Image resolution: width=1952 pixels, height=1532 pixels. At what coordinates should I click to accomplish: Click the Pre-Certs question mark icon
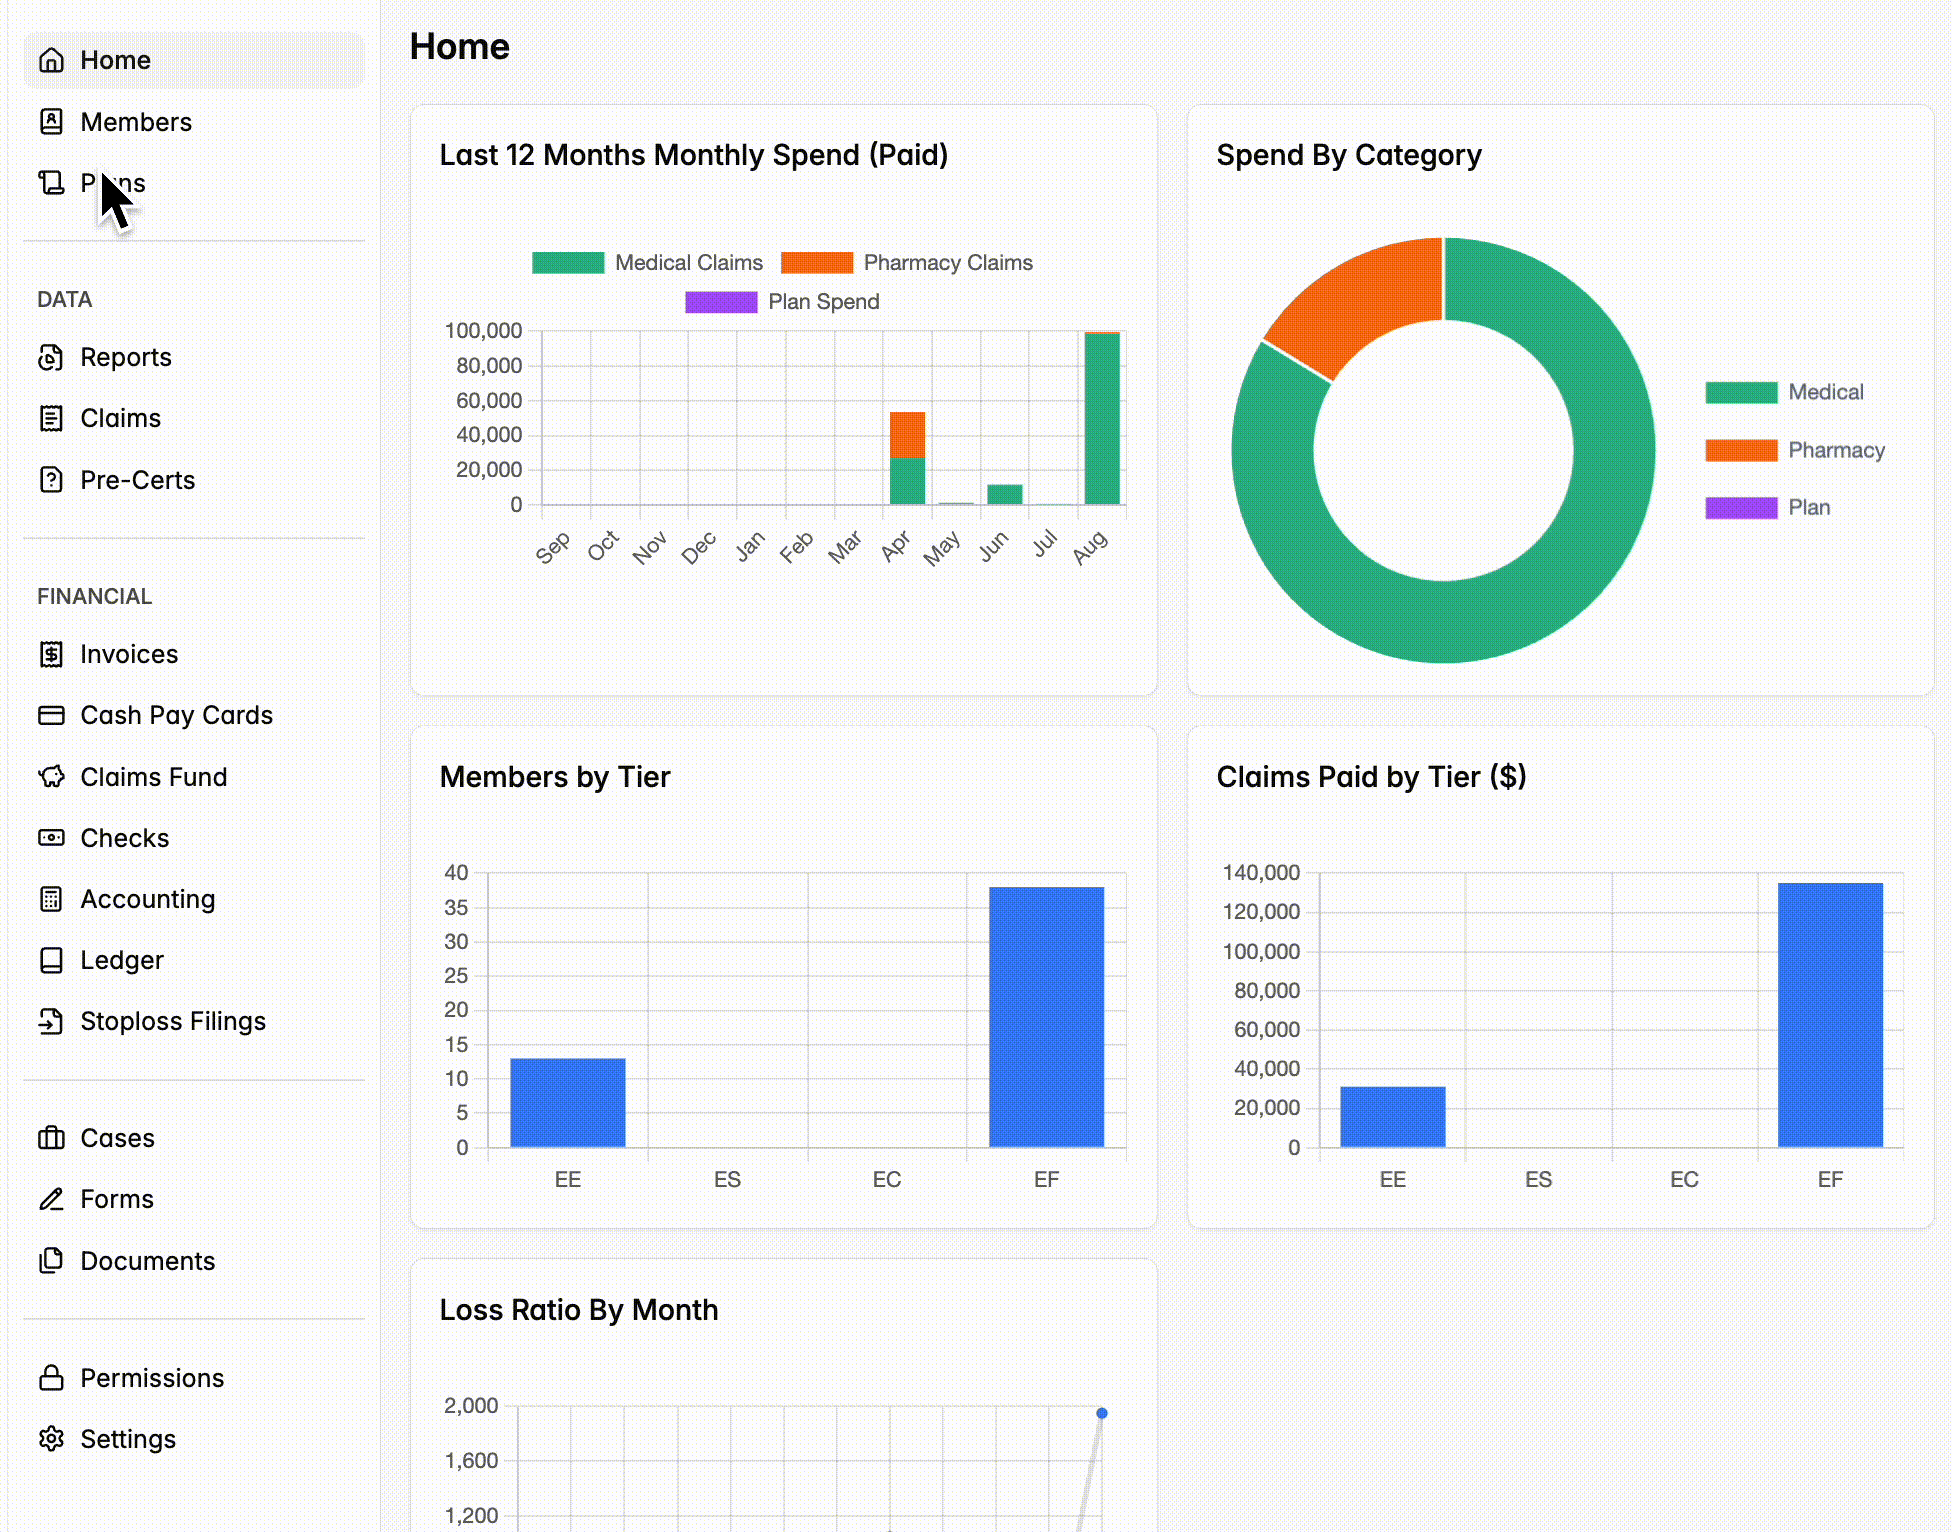click(51, 480)
